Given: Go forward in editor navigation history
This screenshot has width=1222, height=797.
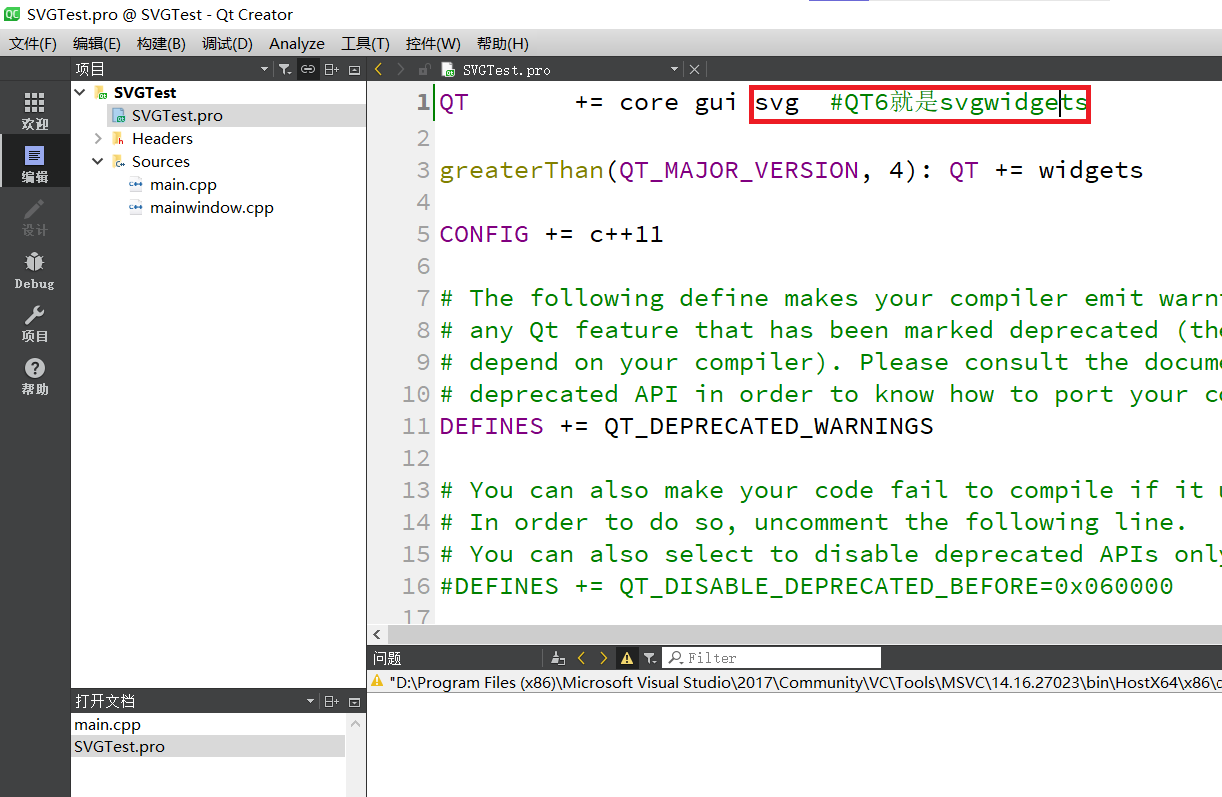Looking at the screenshot, I should pos(401,69).
